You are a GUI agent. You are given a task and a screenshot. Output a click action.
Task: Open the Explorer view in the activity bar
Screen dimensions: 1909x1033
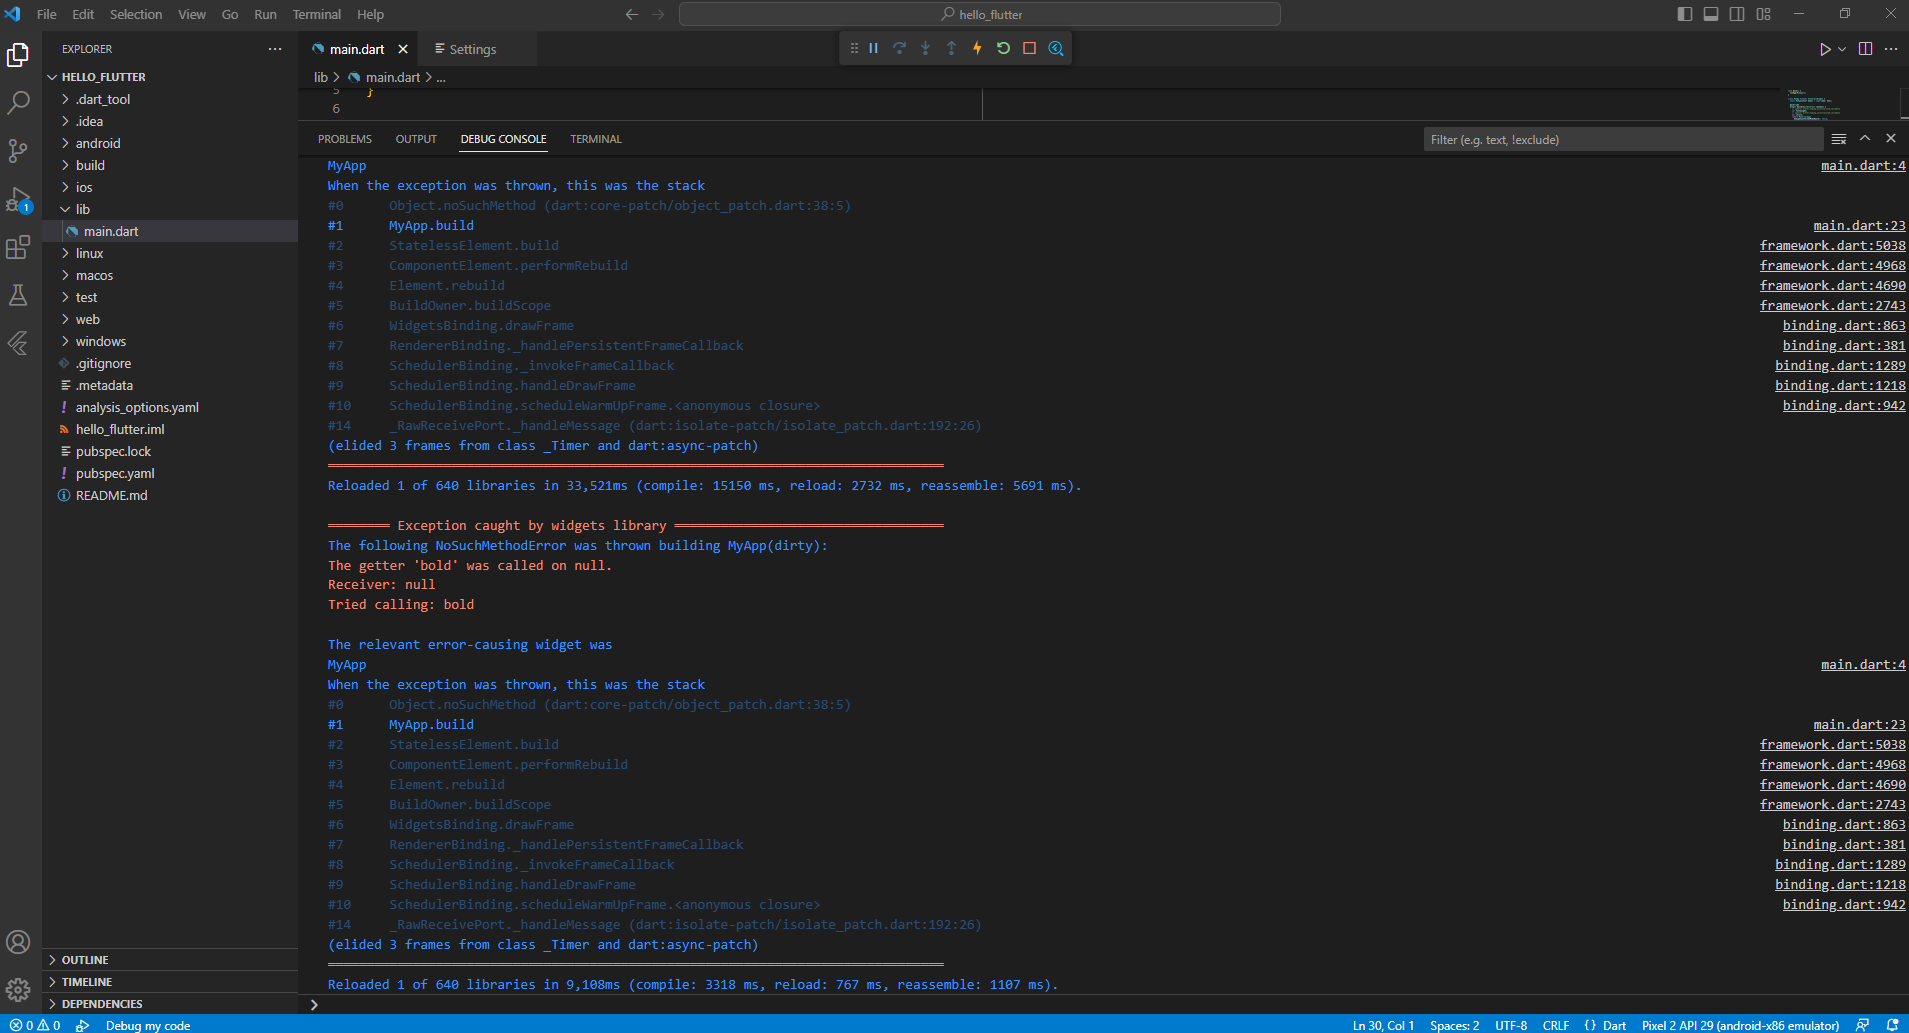(18, 55)
